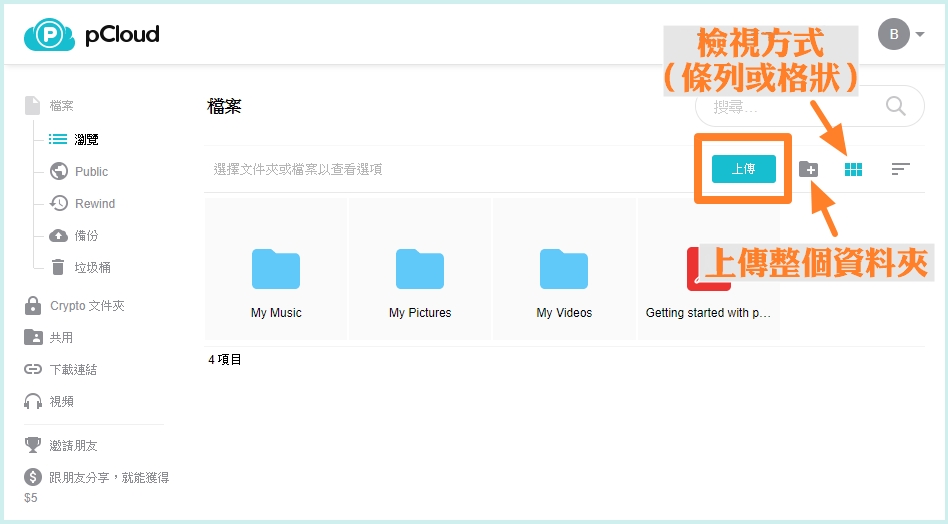Open 跟朋友分享，就能獲得 $5 offer
Screen dimensions: 948x524
pyautogui.click(x=97, y=486)
